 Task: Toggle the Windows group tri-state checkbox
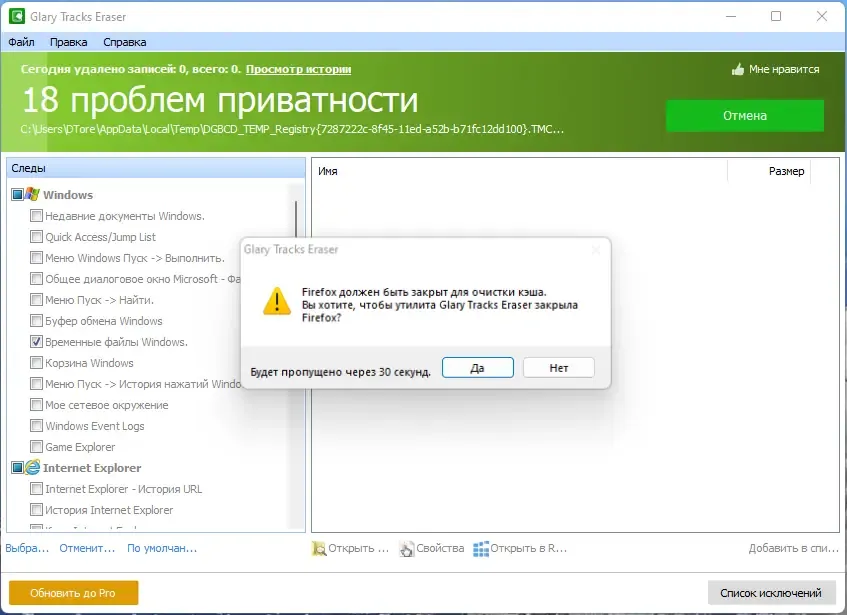coord(17,194)
